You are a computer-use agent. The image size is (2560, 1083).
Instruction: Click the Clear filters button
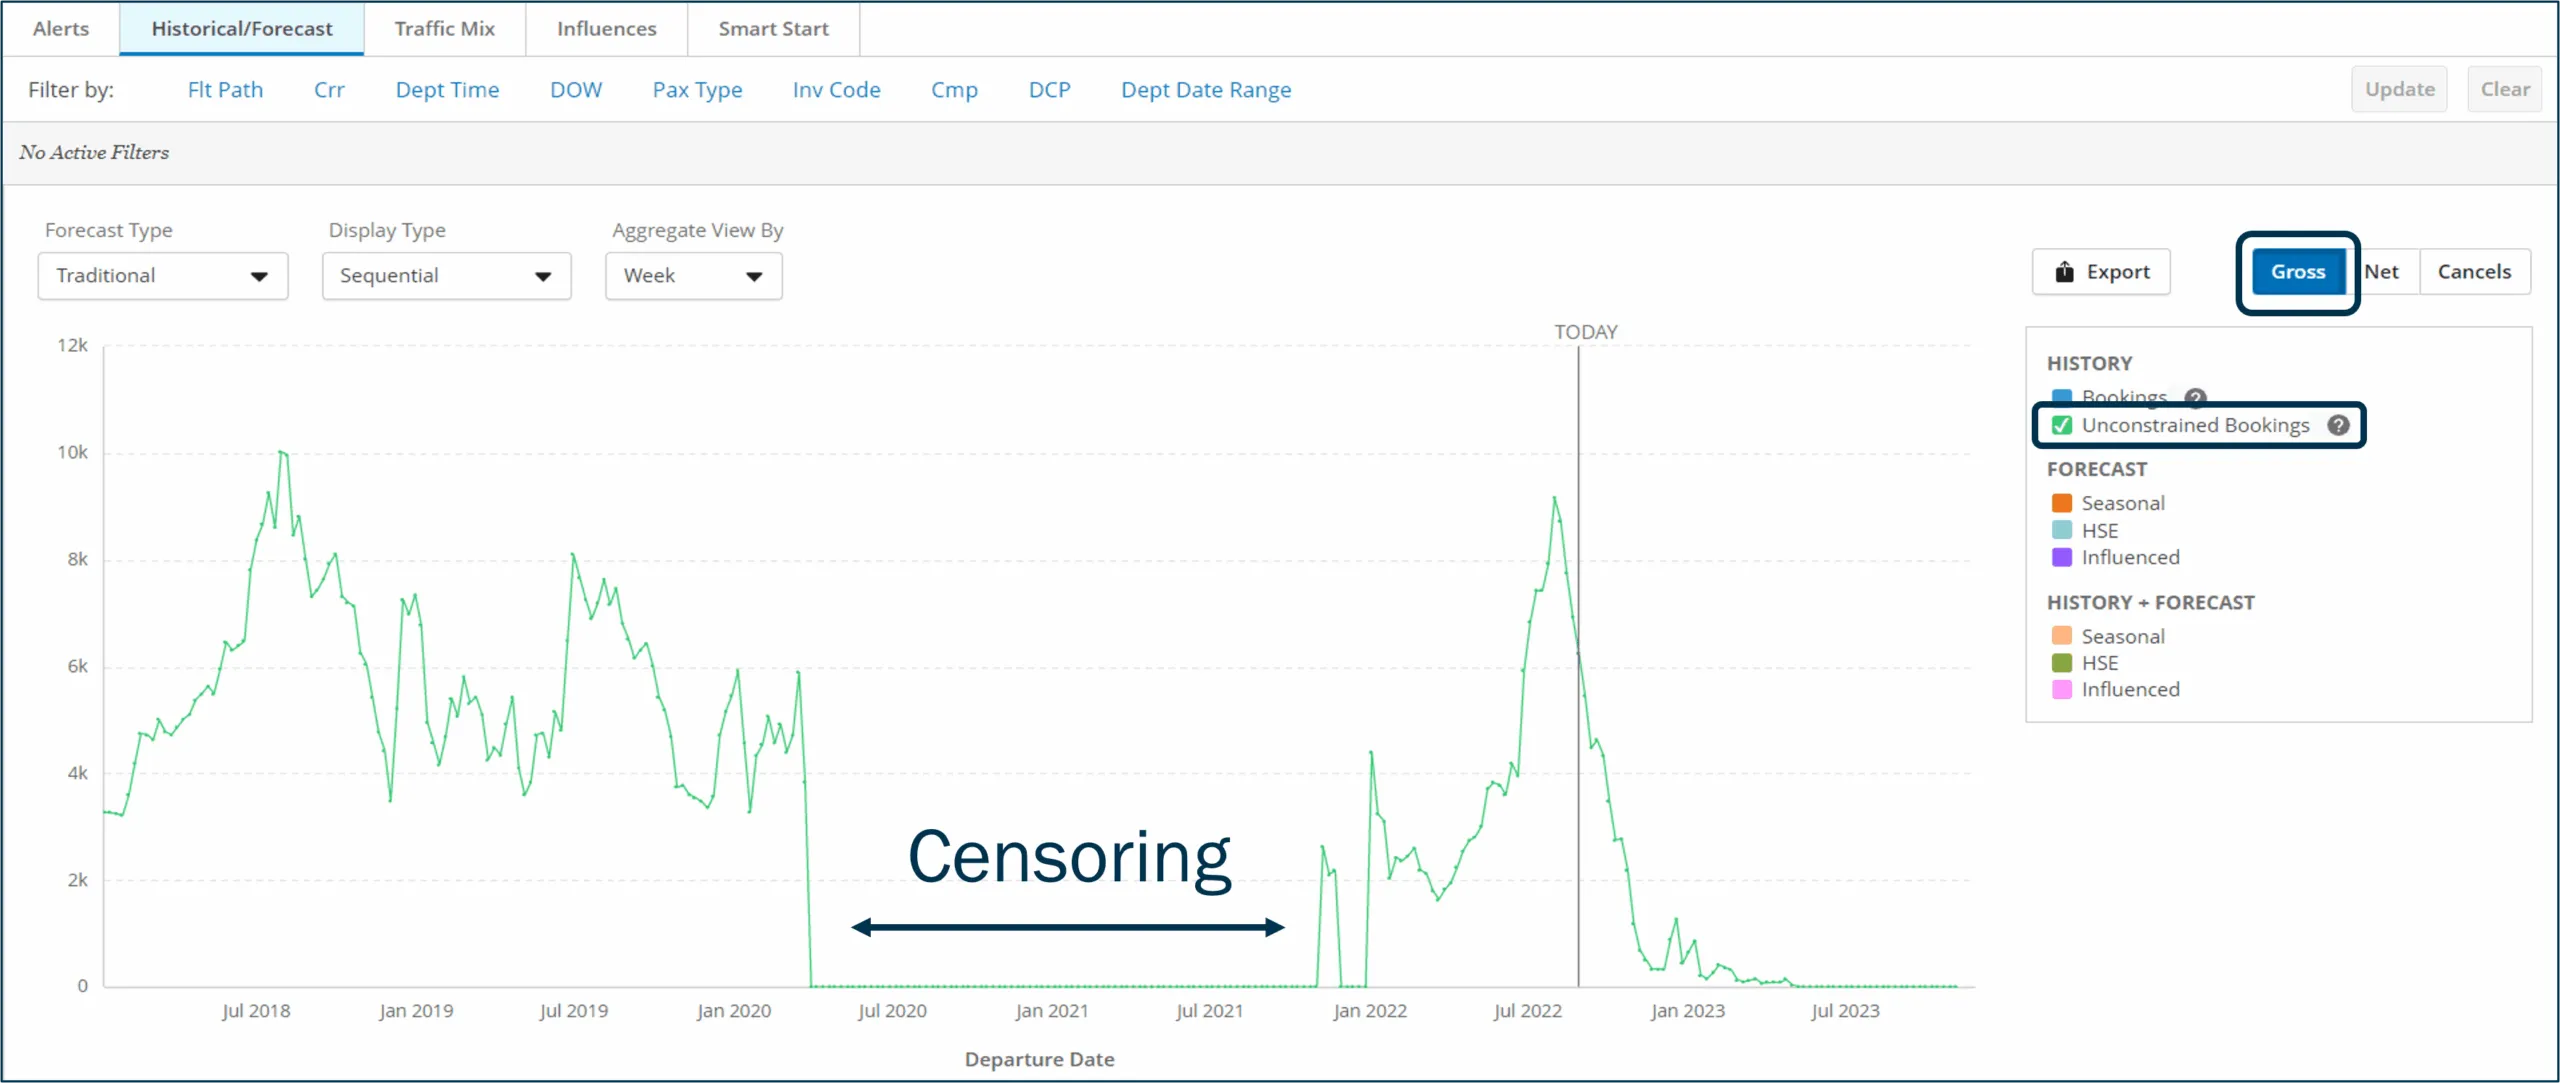point(2505,89)
